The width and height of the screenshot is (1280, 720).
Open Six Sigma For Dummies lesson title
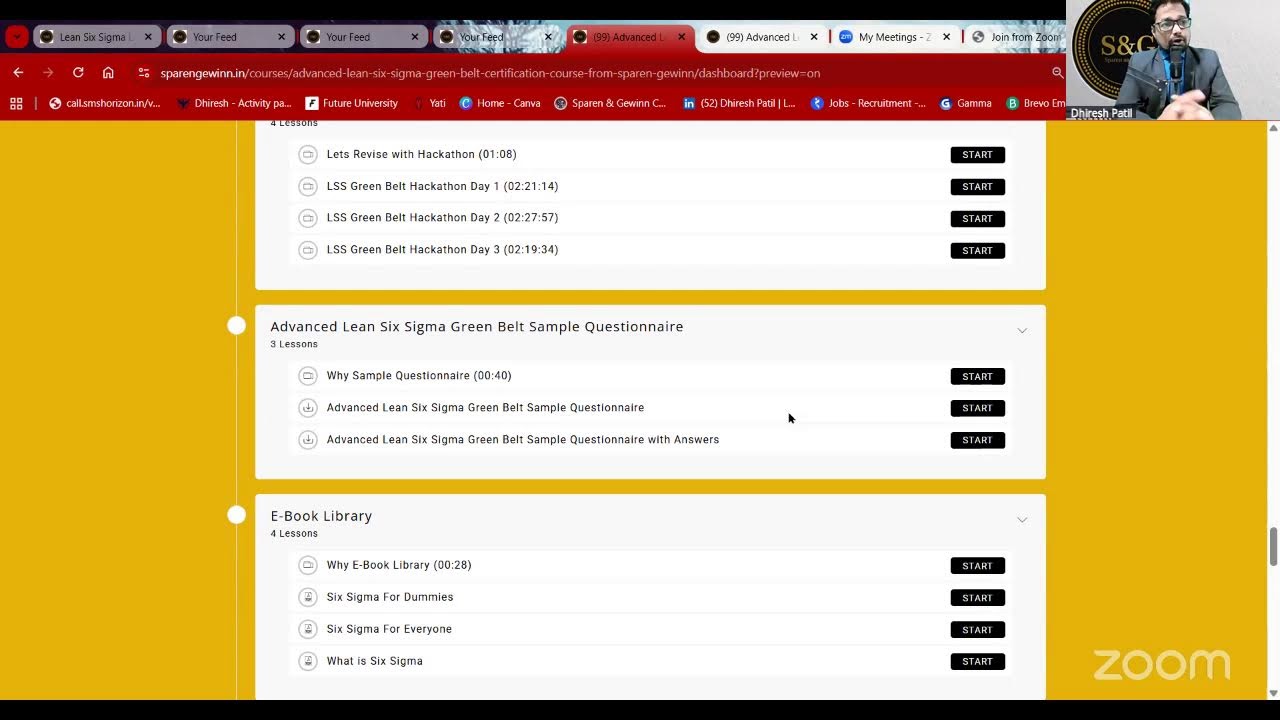tap(390, 597)
